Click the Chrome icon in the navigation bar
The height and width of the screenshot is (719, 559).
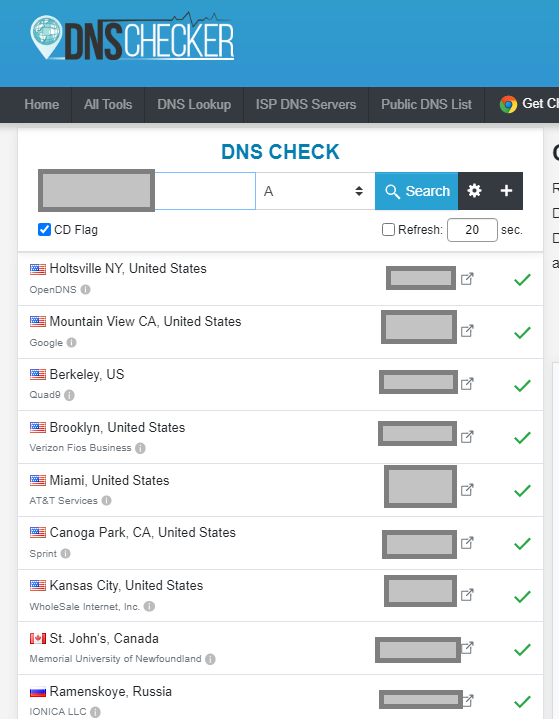click(x=508, y=105)
